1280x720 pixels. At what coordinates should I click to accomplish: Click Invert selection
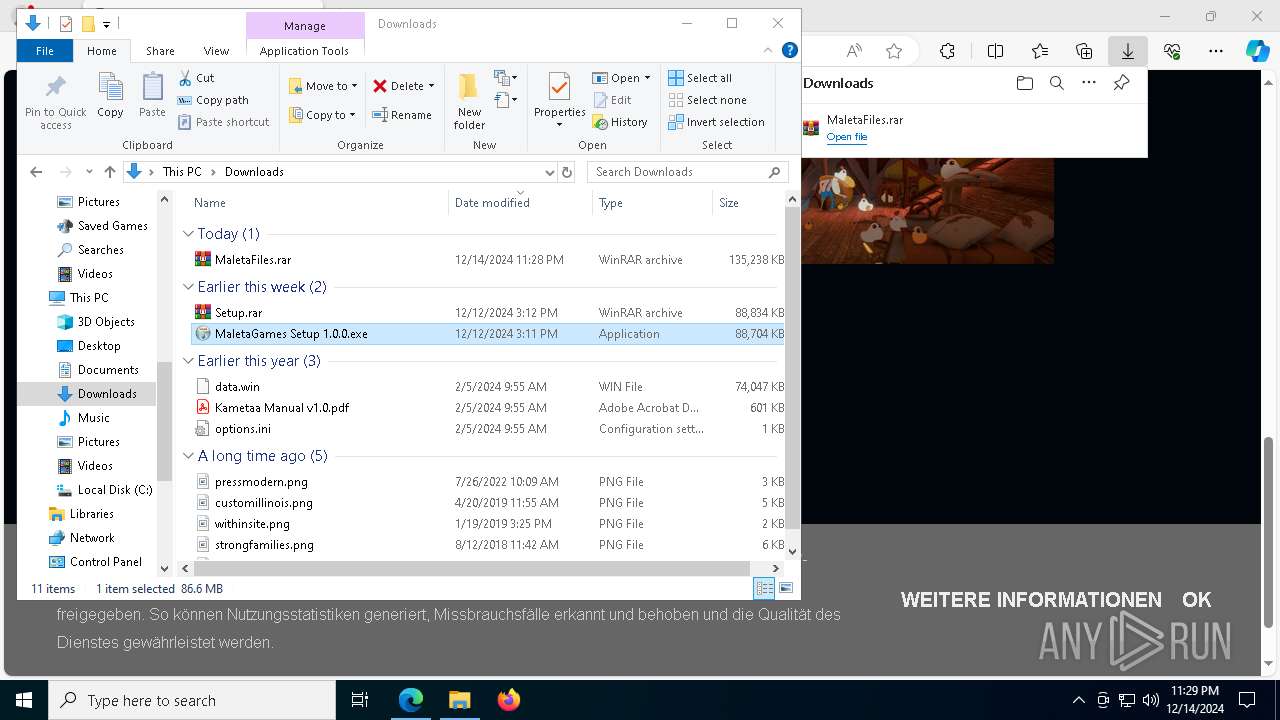(x=716, y=122)
